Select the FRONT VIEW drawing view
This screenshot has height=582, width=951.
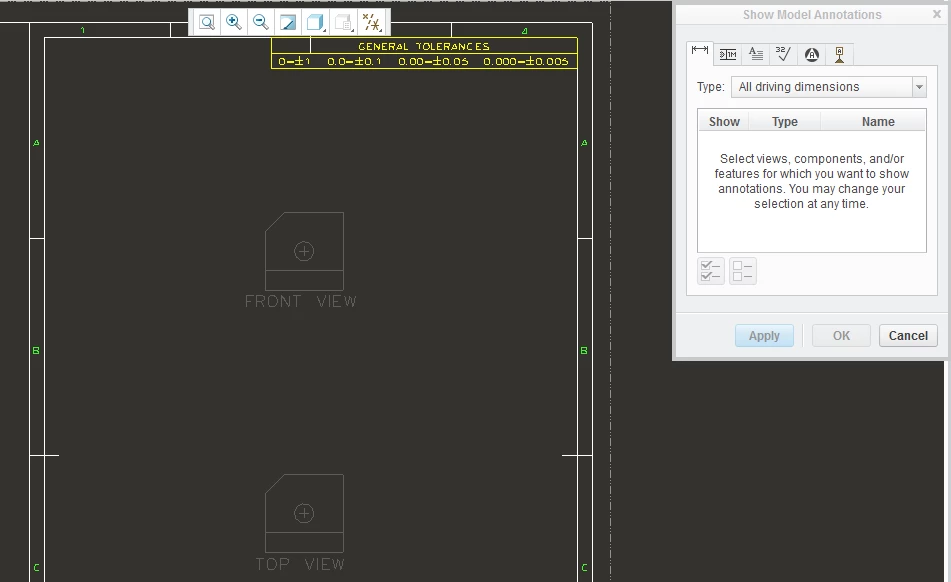pos(304,251)
